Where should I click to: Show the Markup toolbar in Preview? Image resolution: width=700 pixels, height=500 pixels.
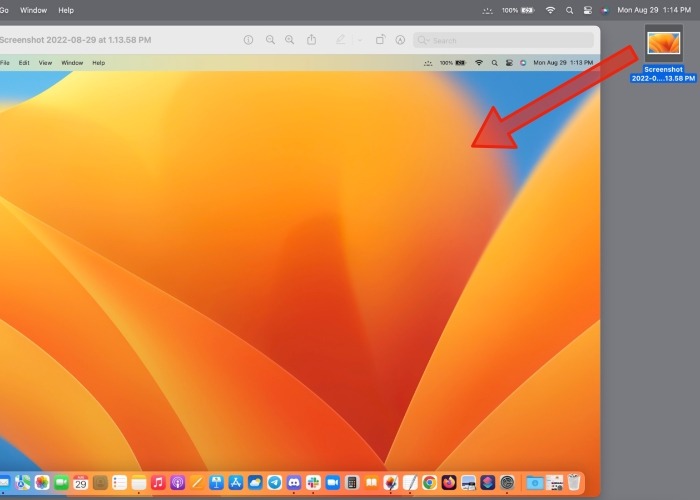[x=400, y=40]
